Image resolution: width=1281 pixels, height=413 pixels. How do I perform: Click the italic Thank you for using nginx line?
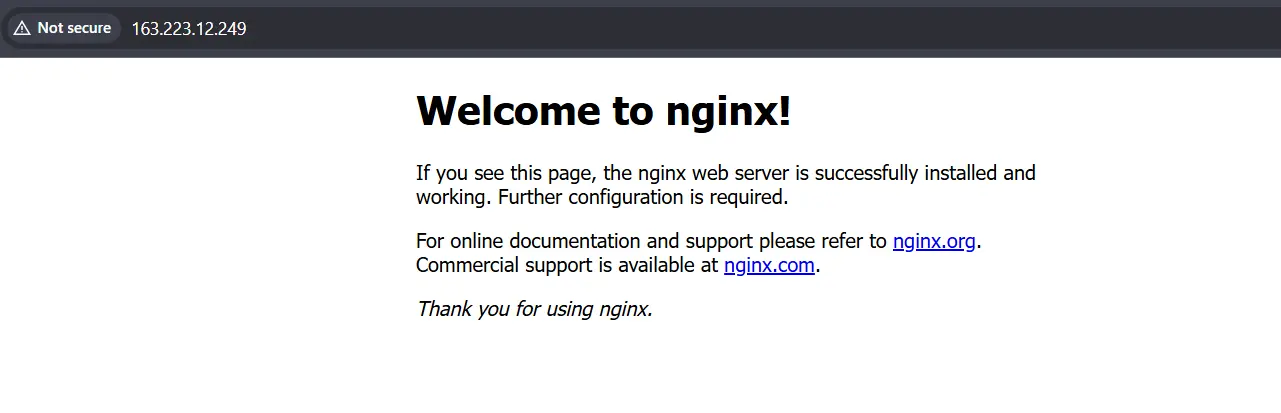pyautogui.click(x=534, y=309)
